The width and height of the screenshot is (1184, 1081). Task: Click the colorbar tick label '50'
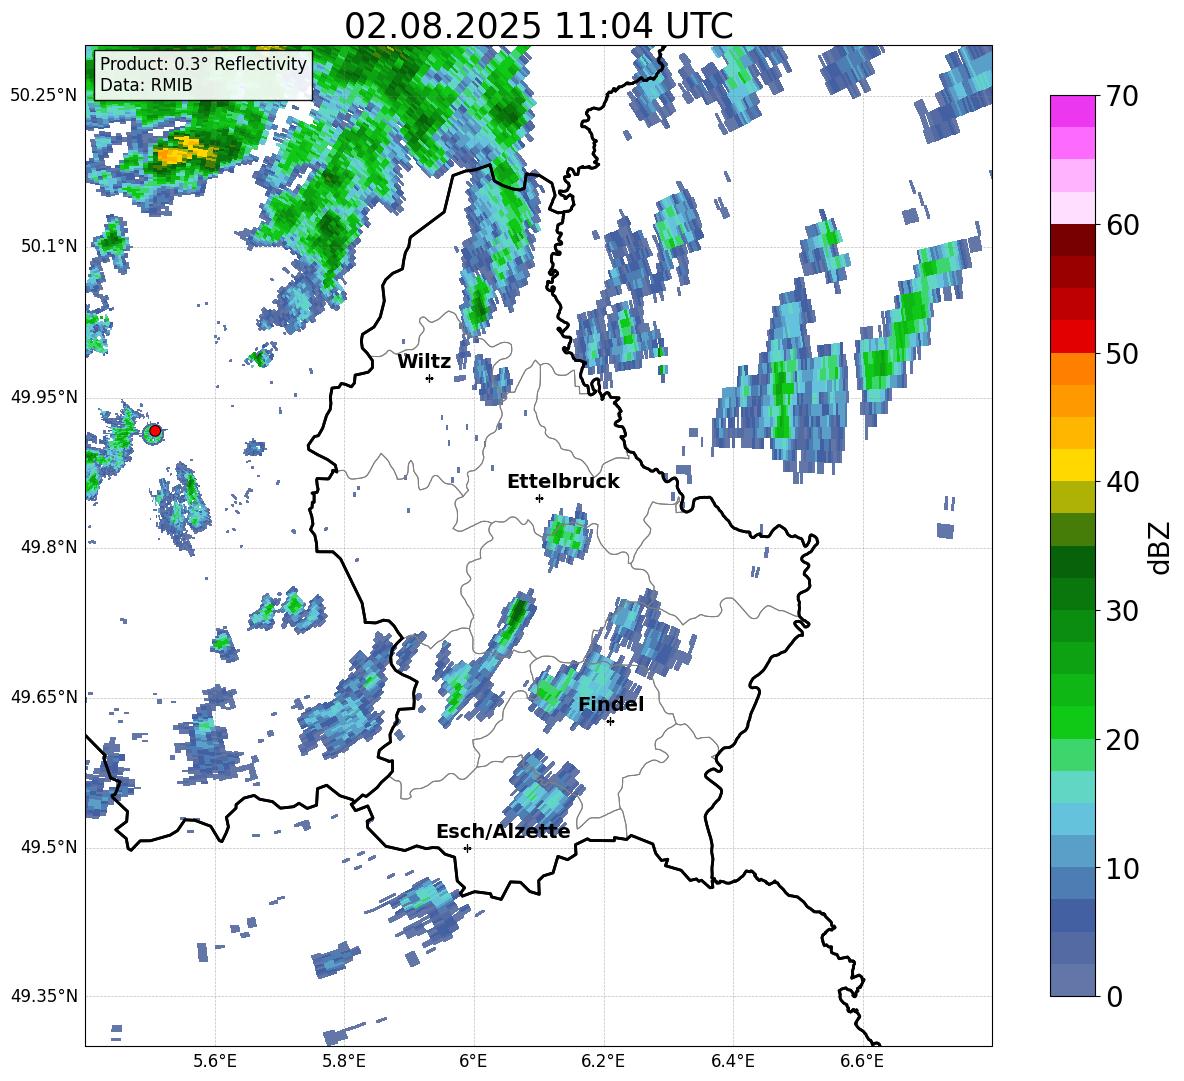click(x=1122, y=353)
